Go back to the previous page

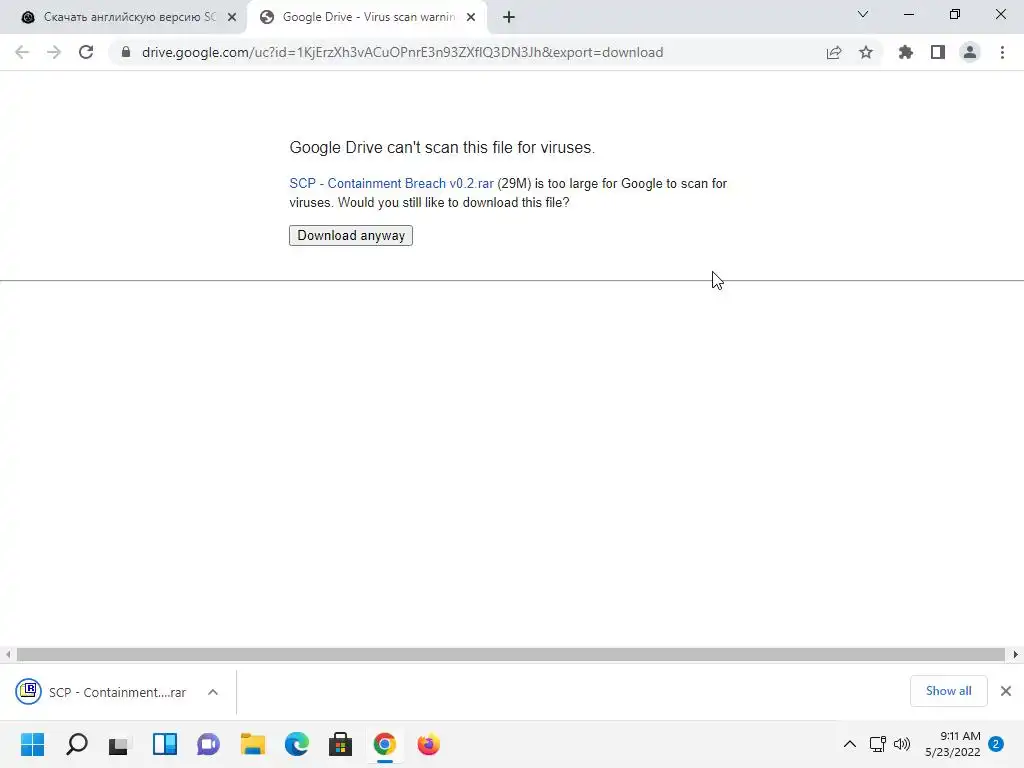(22, 52)
